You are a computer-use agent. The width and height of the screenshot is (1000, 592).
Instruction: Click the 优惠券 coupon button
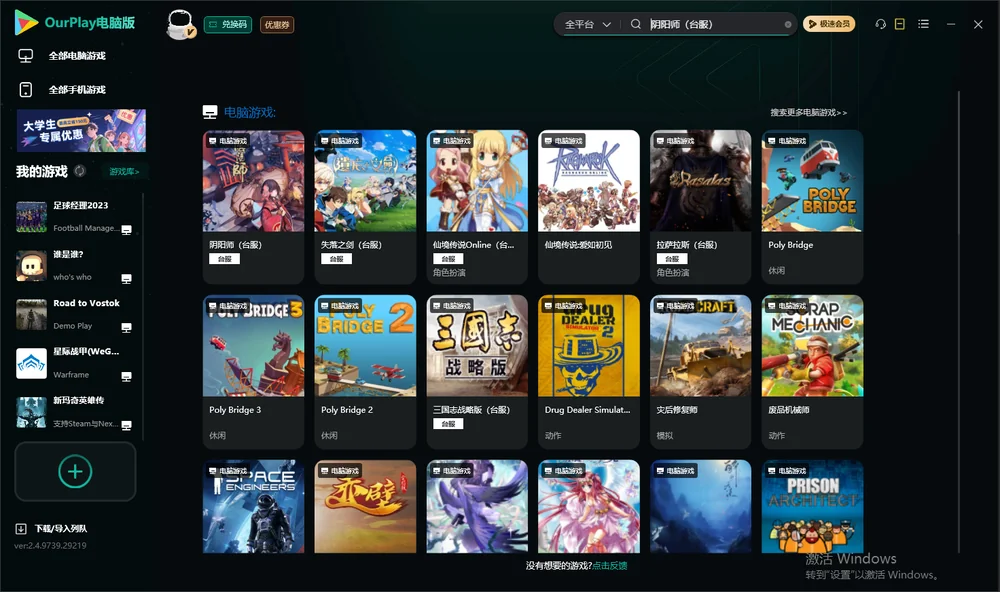tap(277, 24)
